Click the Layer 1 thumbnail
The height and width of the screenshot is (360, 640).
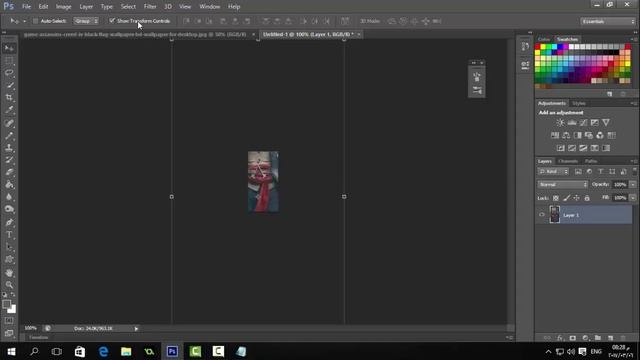(x=555, y=214)
